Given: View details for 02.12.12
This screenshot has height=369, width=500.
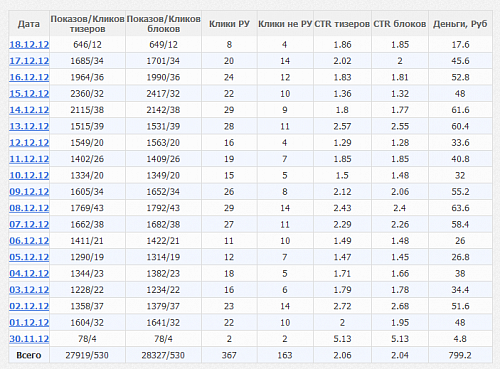Looking at the screenshot, I should tap(29, 306).
